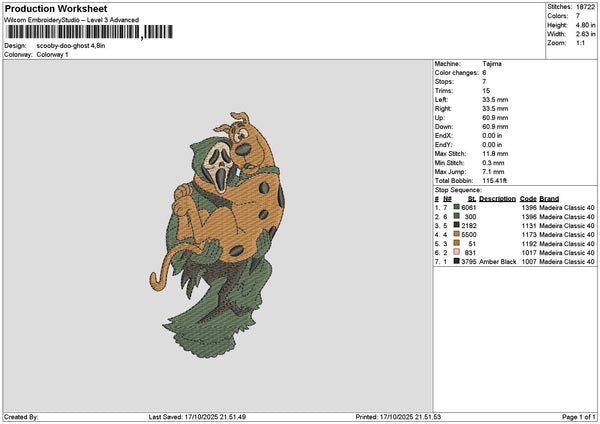Pick the green swatch for 300 stitches
The width and height of the screenshot is (600, 424).
(x=457, y=216)
